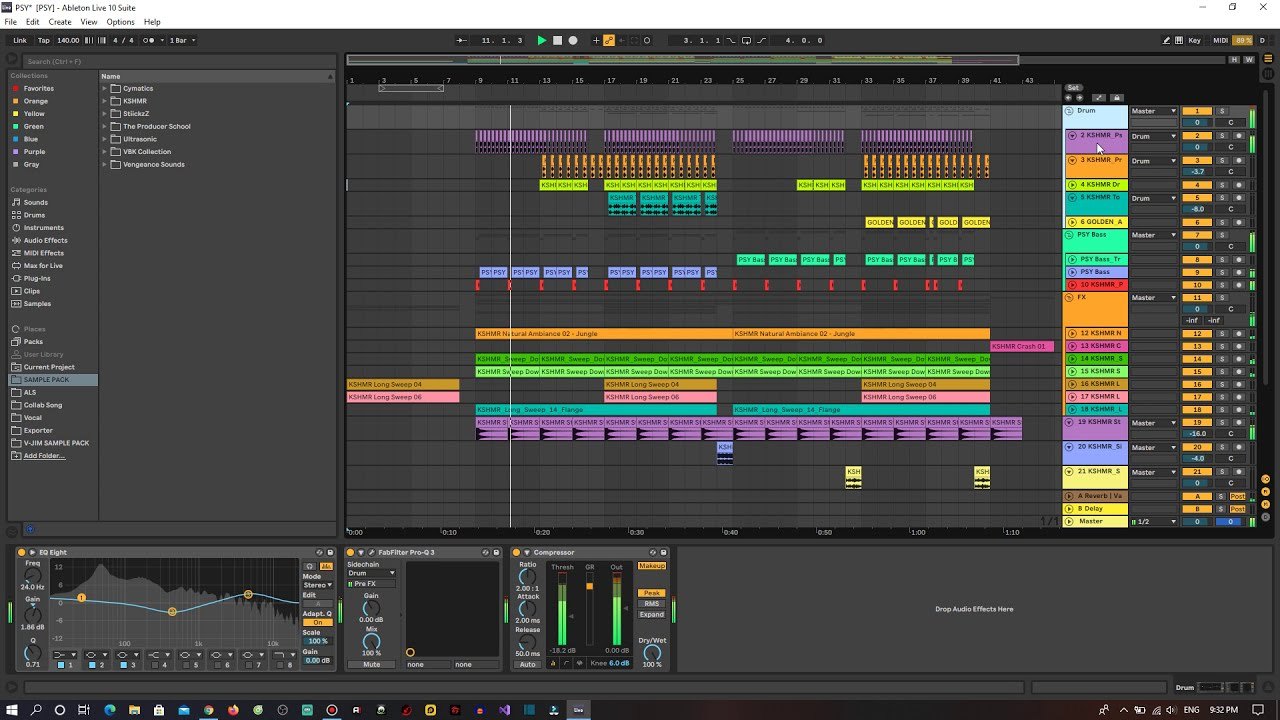This screenshot has height=720, width=1280.
Task: Open the quantization 1 Bar dropdown
Action: [182, 40]
